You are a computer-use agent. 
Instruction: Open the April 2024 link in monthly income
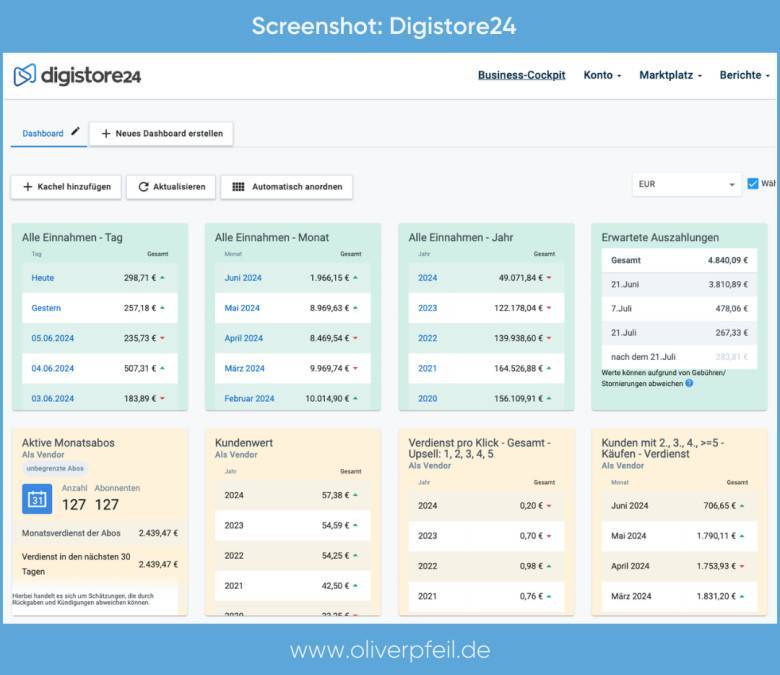click(243, 338)
